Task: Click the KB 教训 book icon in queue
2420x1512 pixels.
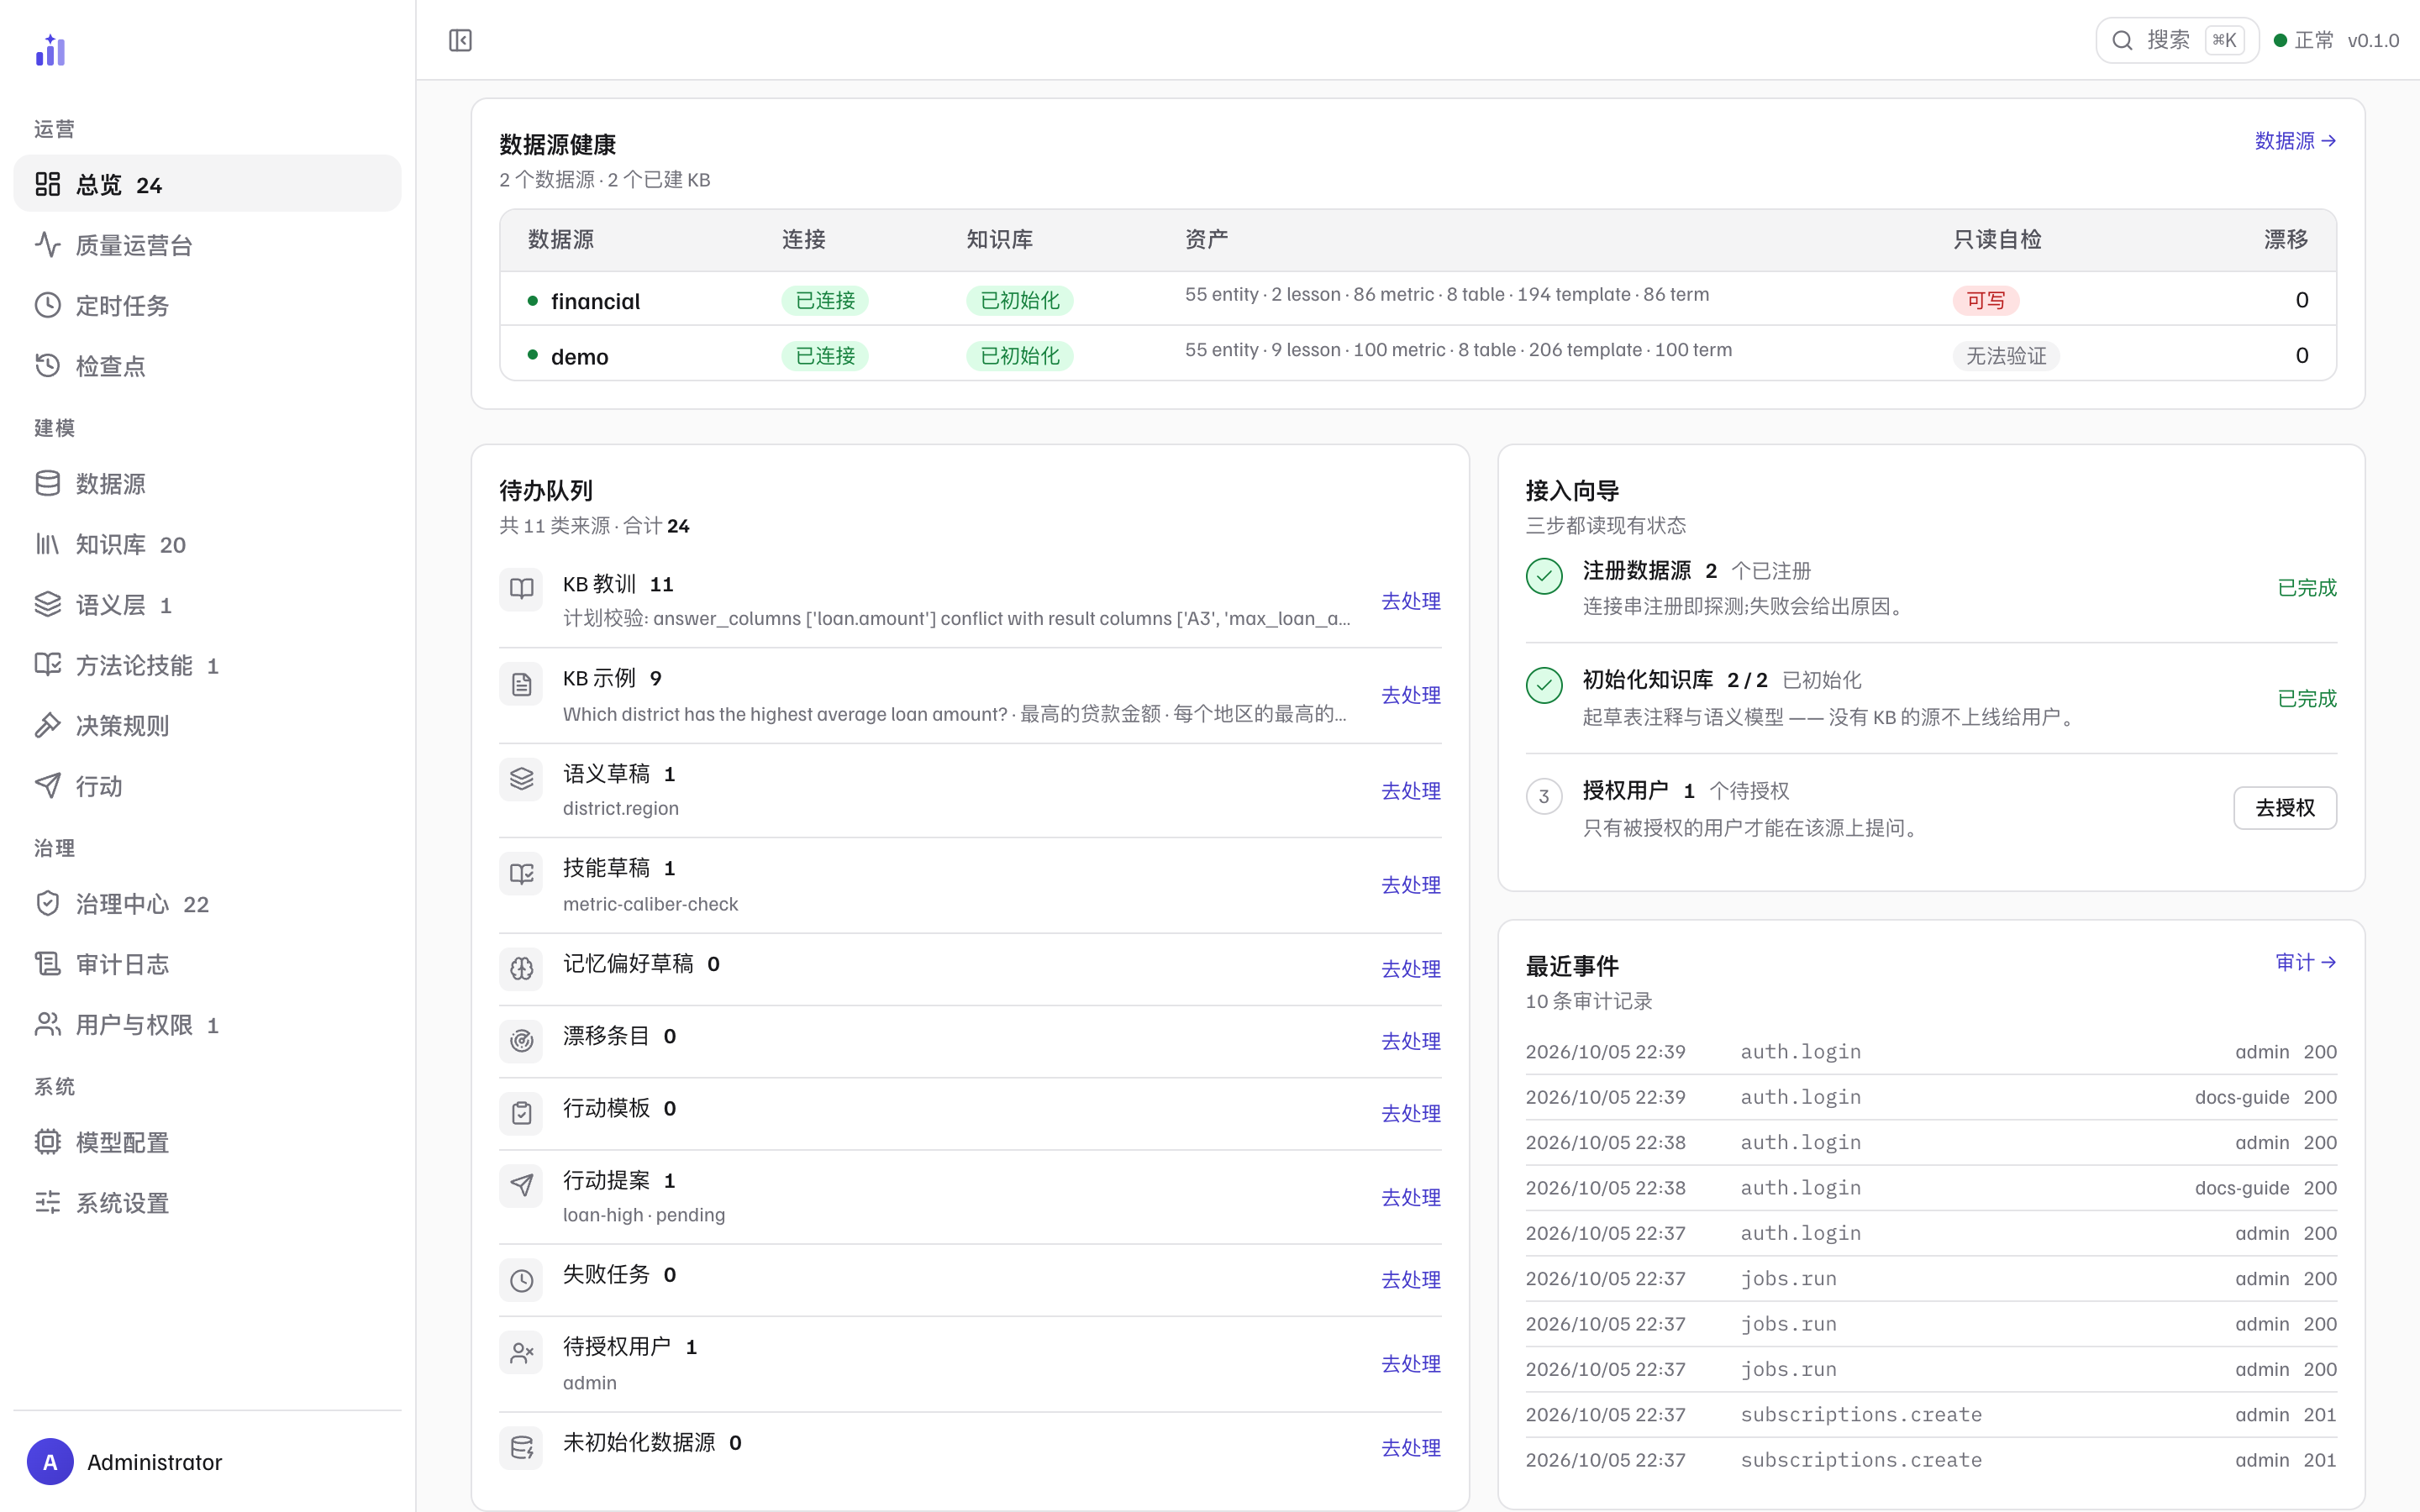Action: click(x=521, y=588)
